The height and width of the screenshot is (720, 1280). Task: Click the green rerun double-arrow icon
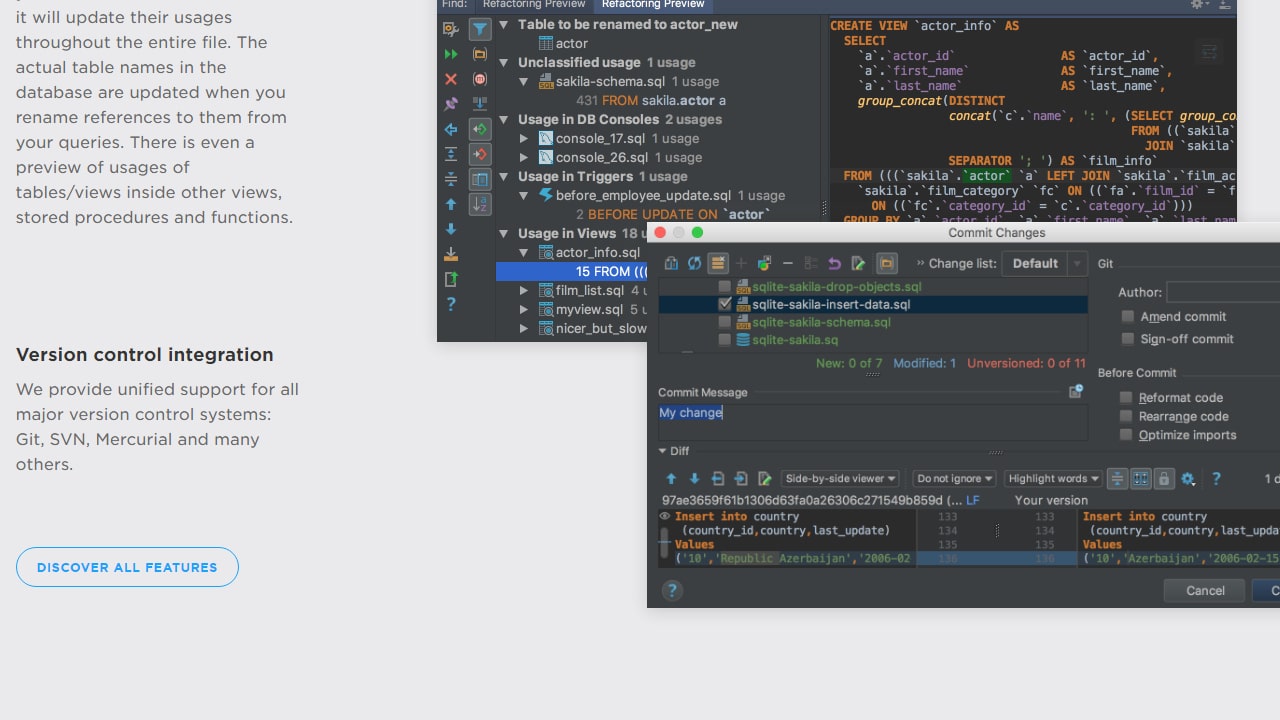point(451,54)
